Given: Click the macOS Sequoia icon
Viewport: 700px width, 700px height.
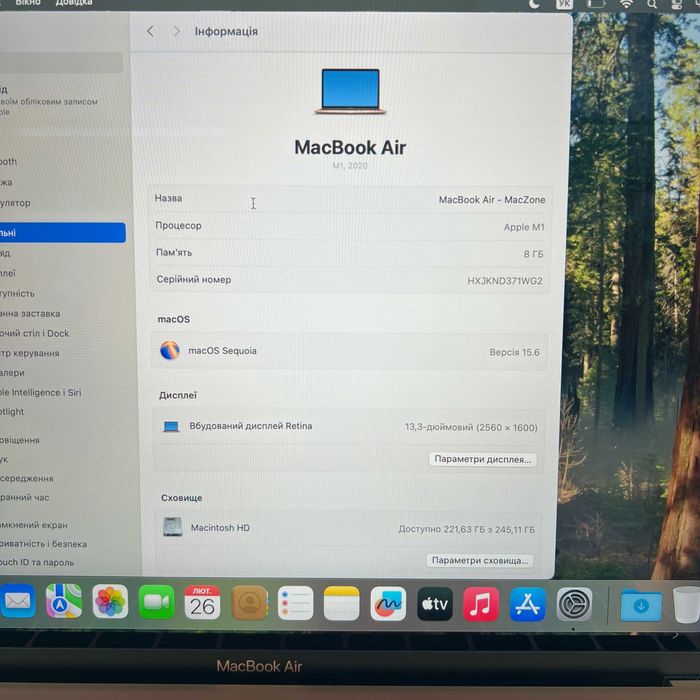Looking at the screenshot, I should 170,350.
